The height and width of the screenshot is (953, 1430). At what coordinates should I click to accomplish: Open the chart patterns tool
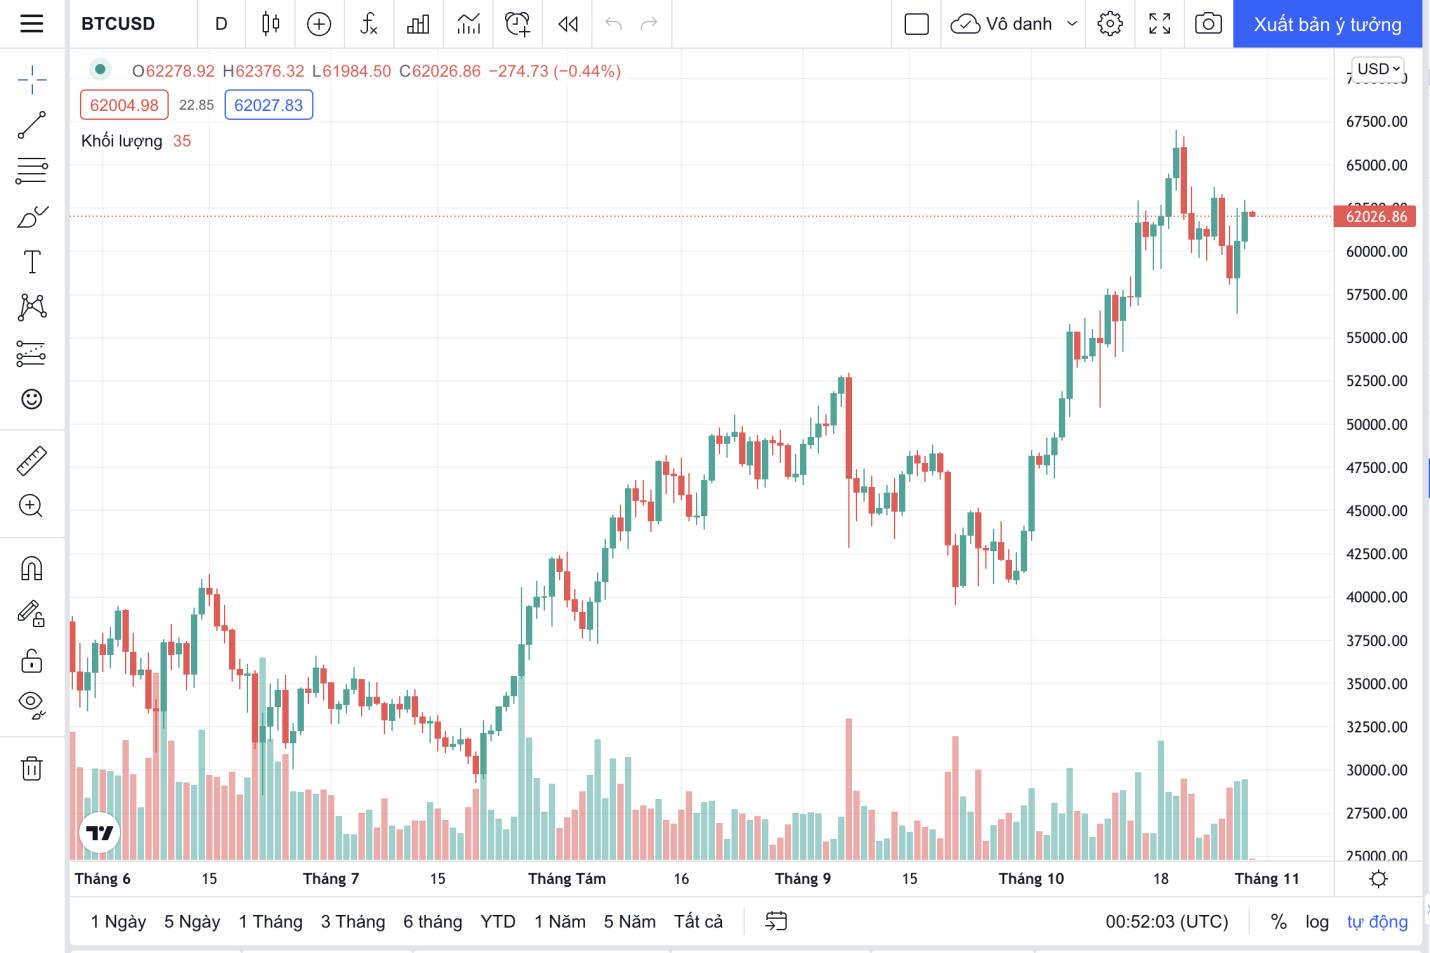(32, 307)
